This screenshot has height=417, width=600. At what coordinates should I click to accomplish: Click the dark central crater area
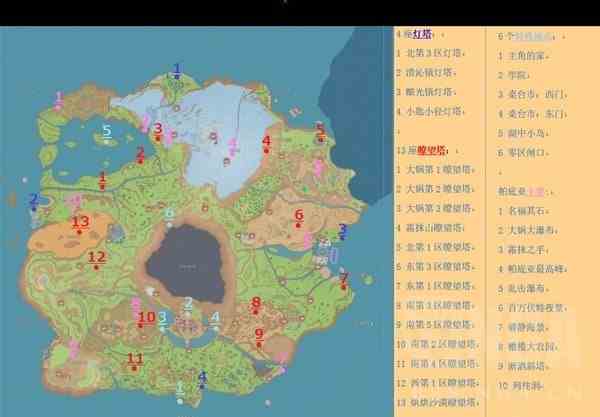[188, 264]
